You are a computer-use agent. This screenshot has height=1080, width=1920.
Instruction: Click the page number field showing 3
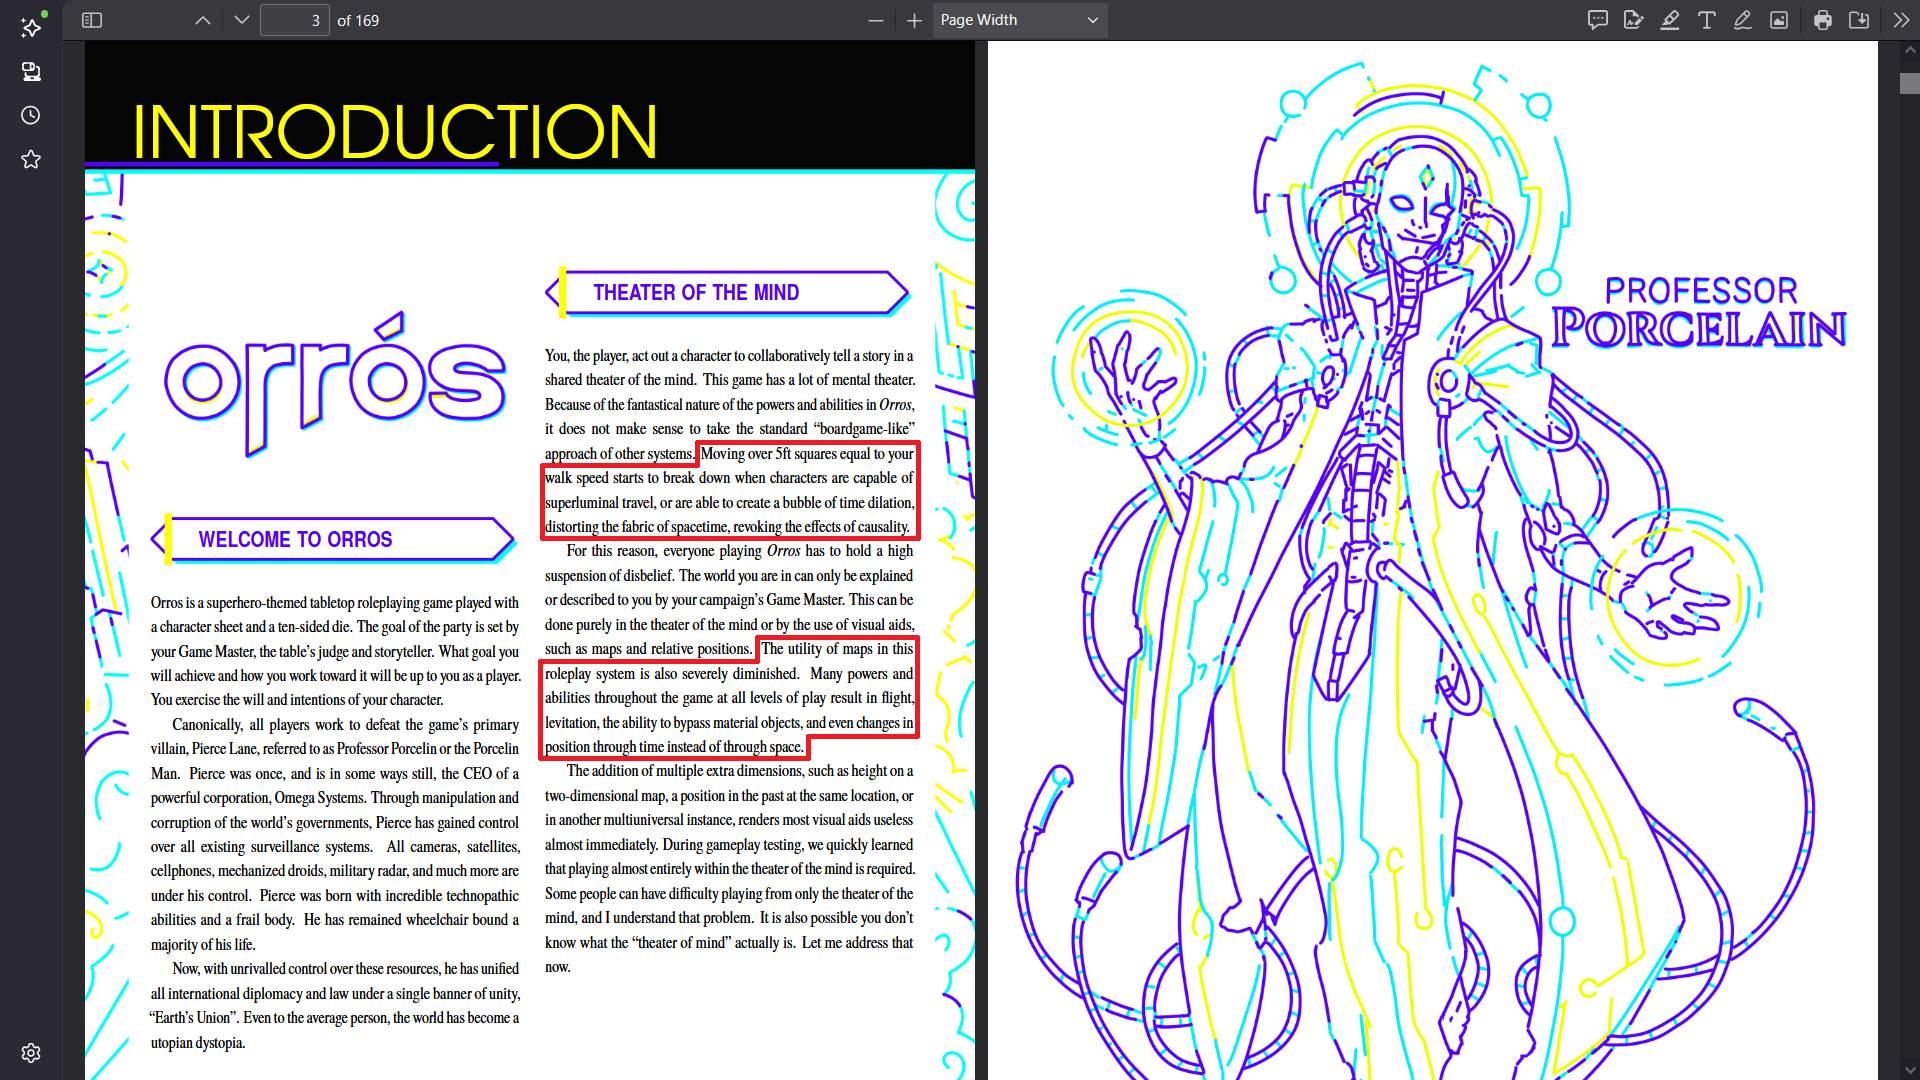point(295,20)
